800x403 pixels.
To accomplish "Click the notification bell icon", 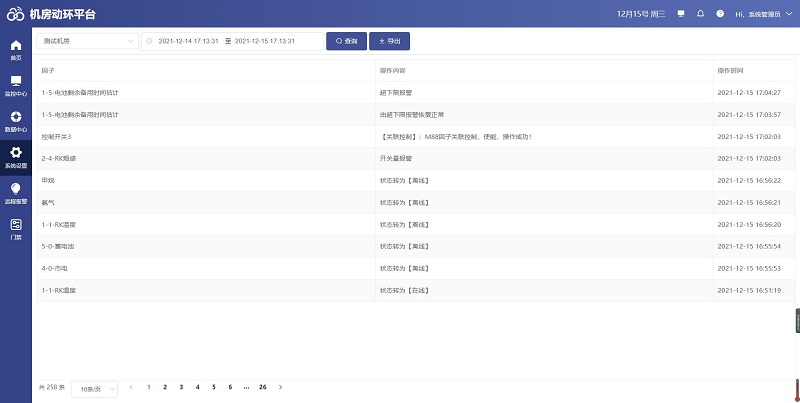I will coord(700,14).
